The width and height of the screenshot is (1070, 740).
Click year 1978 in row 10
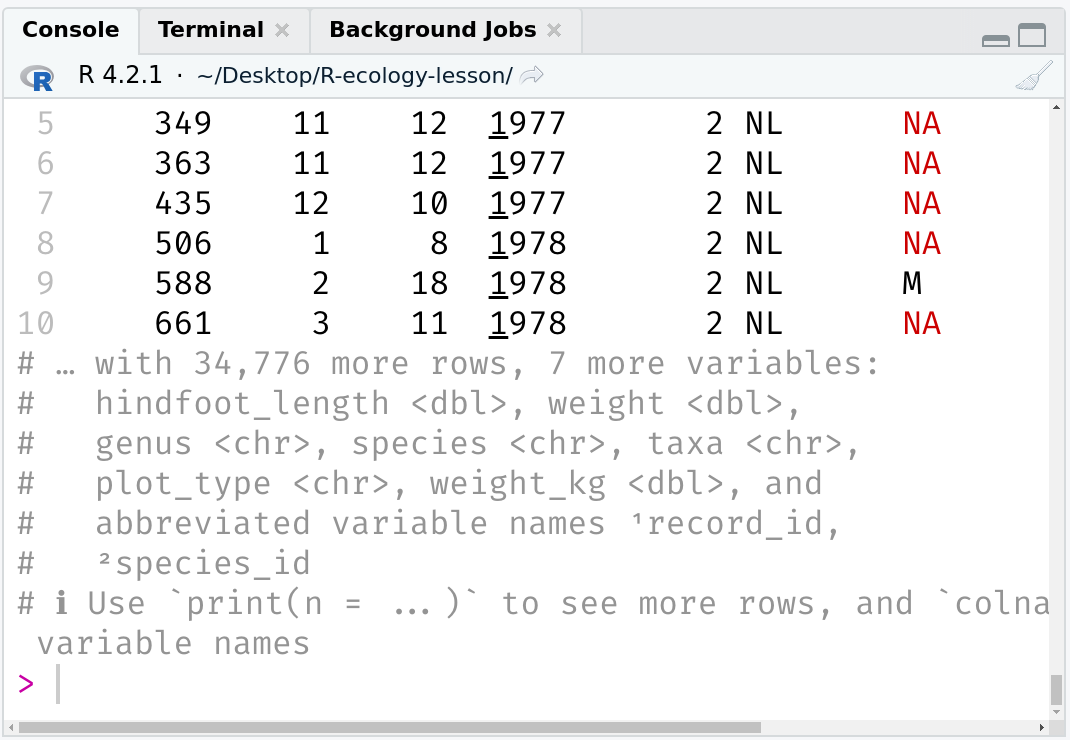pos(527,324)
